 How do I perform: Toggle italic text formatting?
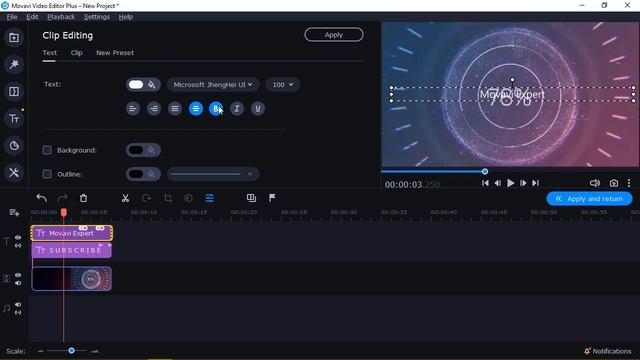point(237,109)
